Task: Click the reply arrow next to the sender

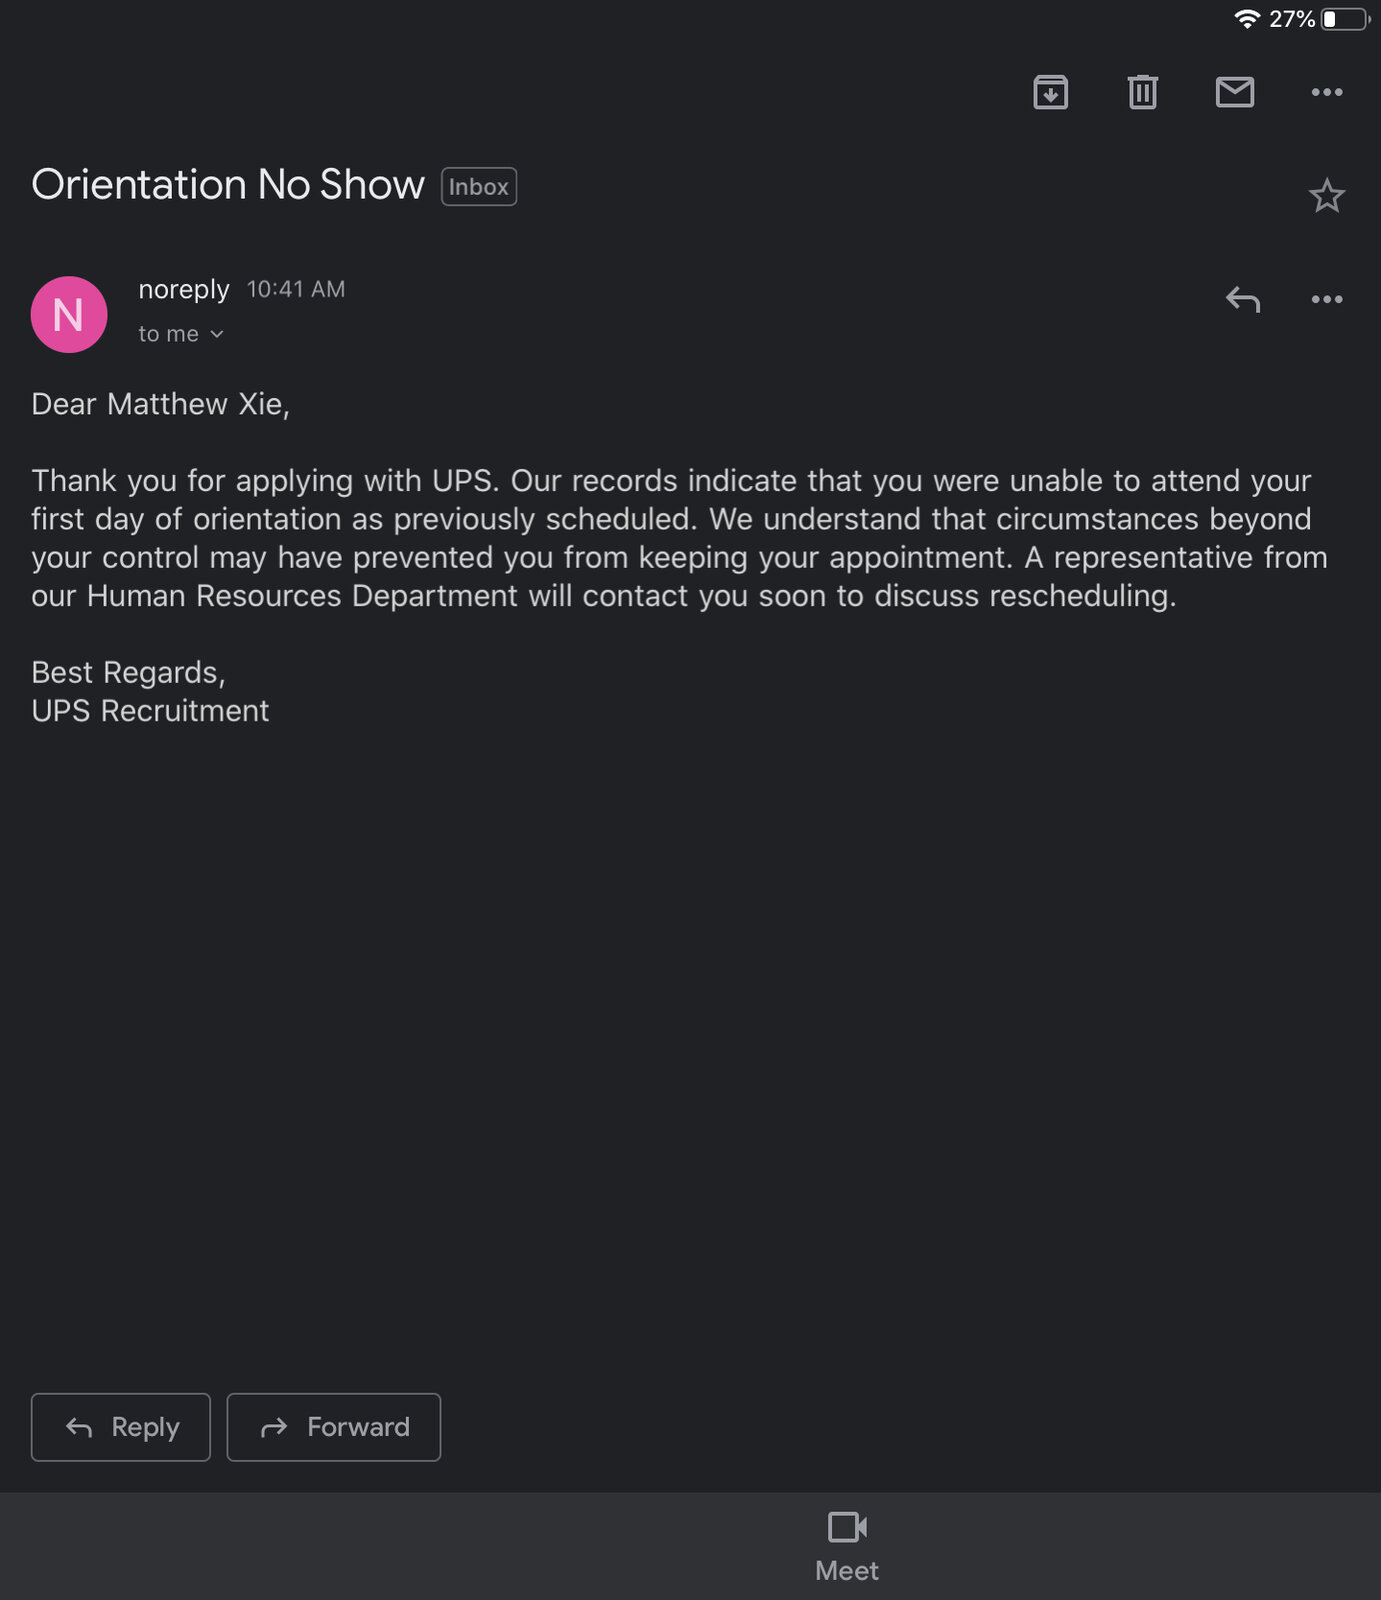Action: click(1243, 299)
